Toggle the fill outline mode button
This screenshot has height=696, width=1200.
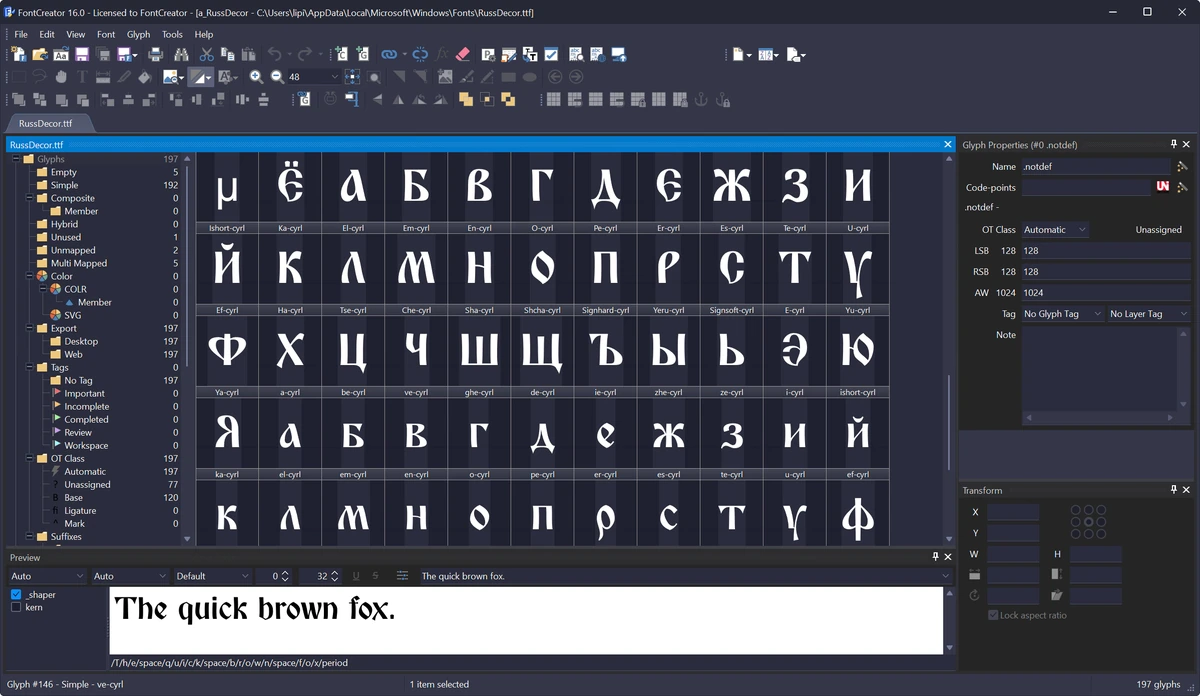point(201,77)
